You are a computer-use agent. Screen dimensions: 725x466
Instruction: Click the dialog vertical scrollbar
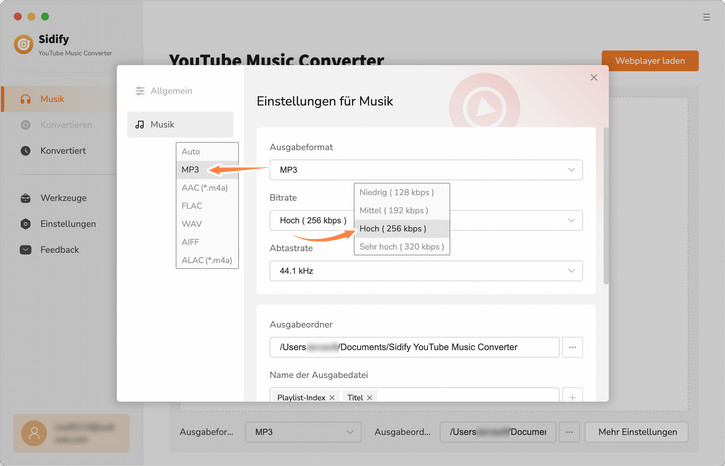(606, 206)
